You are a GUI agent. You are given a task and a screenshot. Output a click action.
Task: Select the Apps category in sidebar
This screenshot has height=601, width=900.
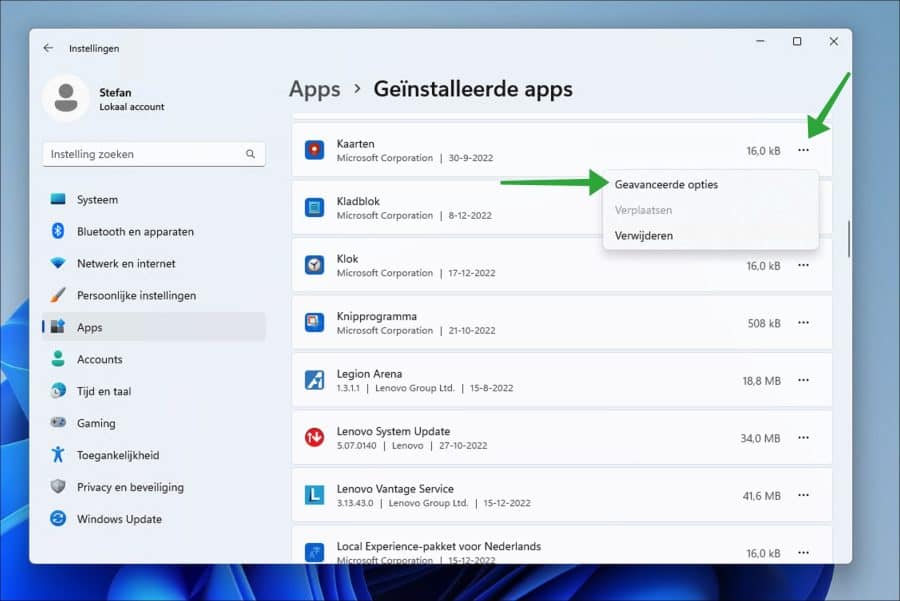tap(154, 327)
